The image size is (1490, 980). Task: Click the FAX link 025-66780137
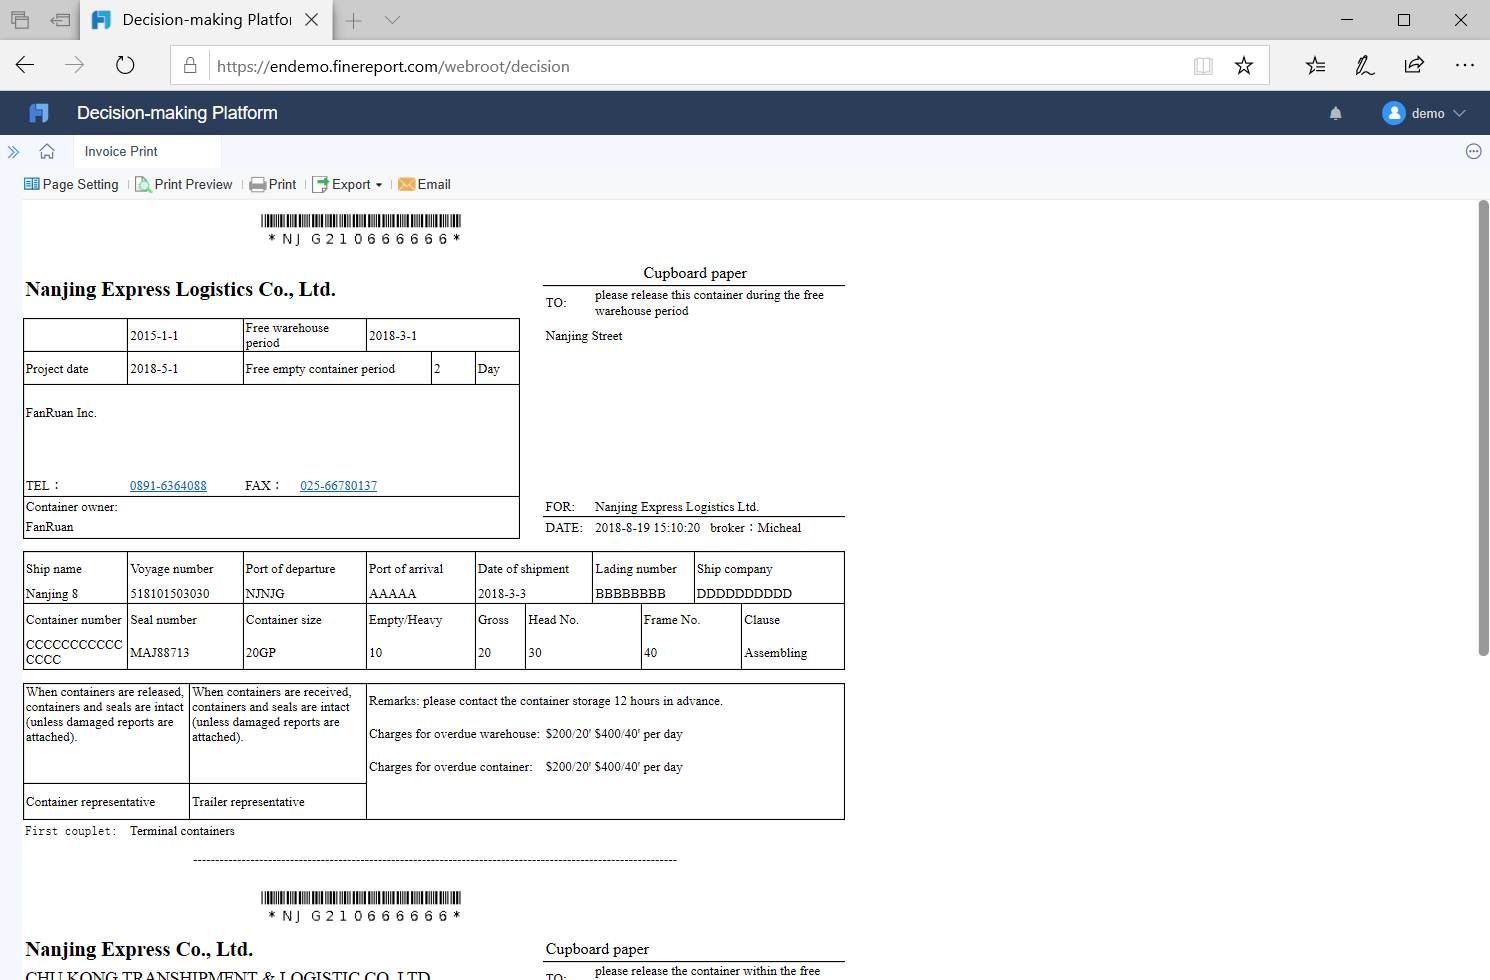click(x=338, y=485)
